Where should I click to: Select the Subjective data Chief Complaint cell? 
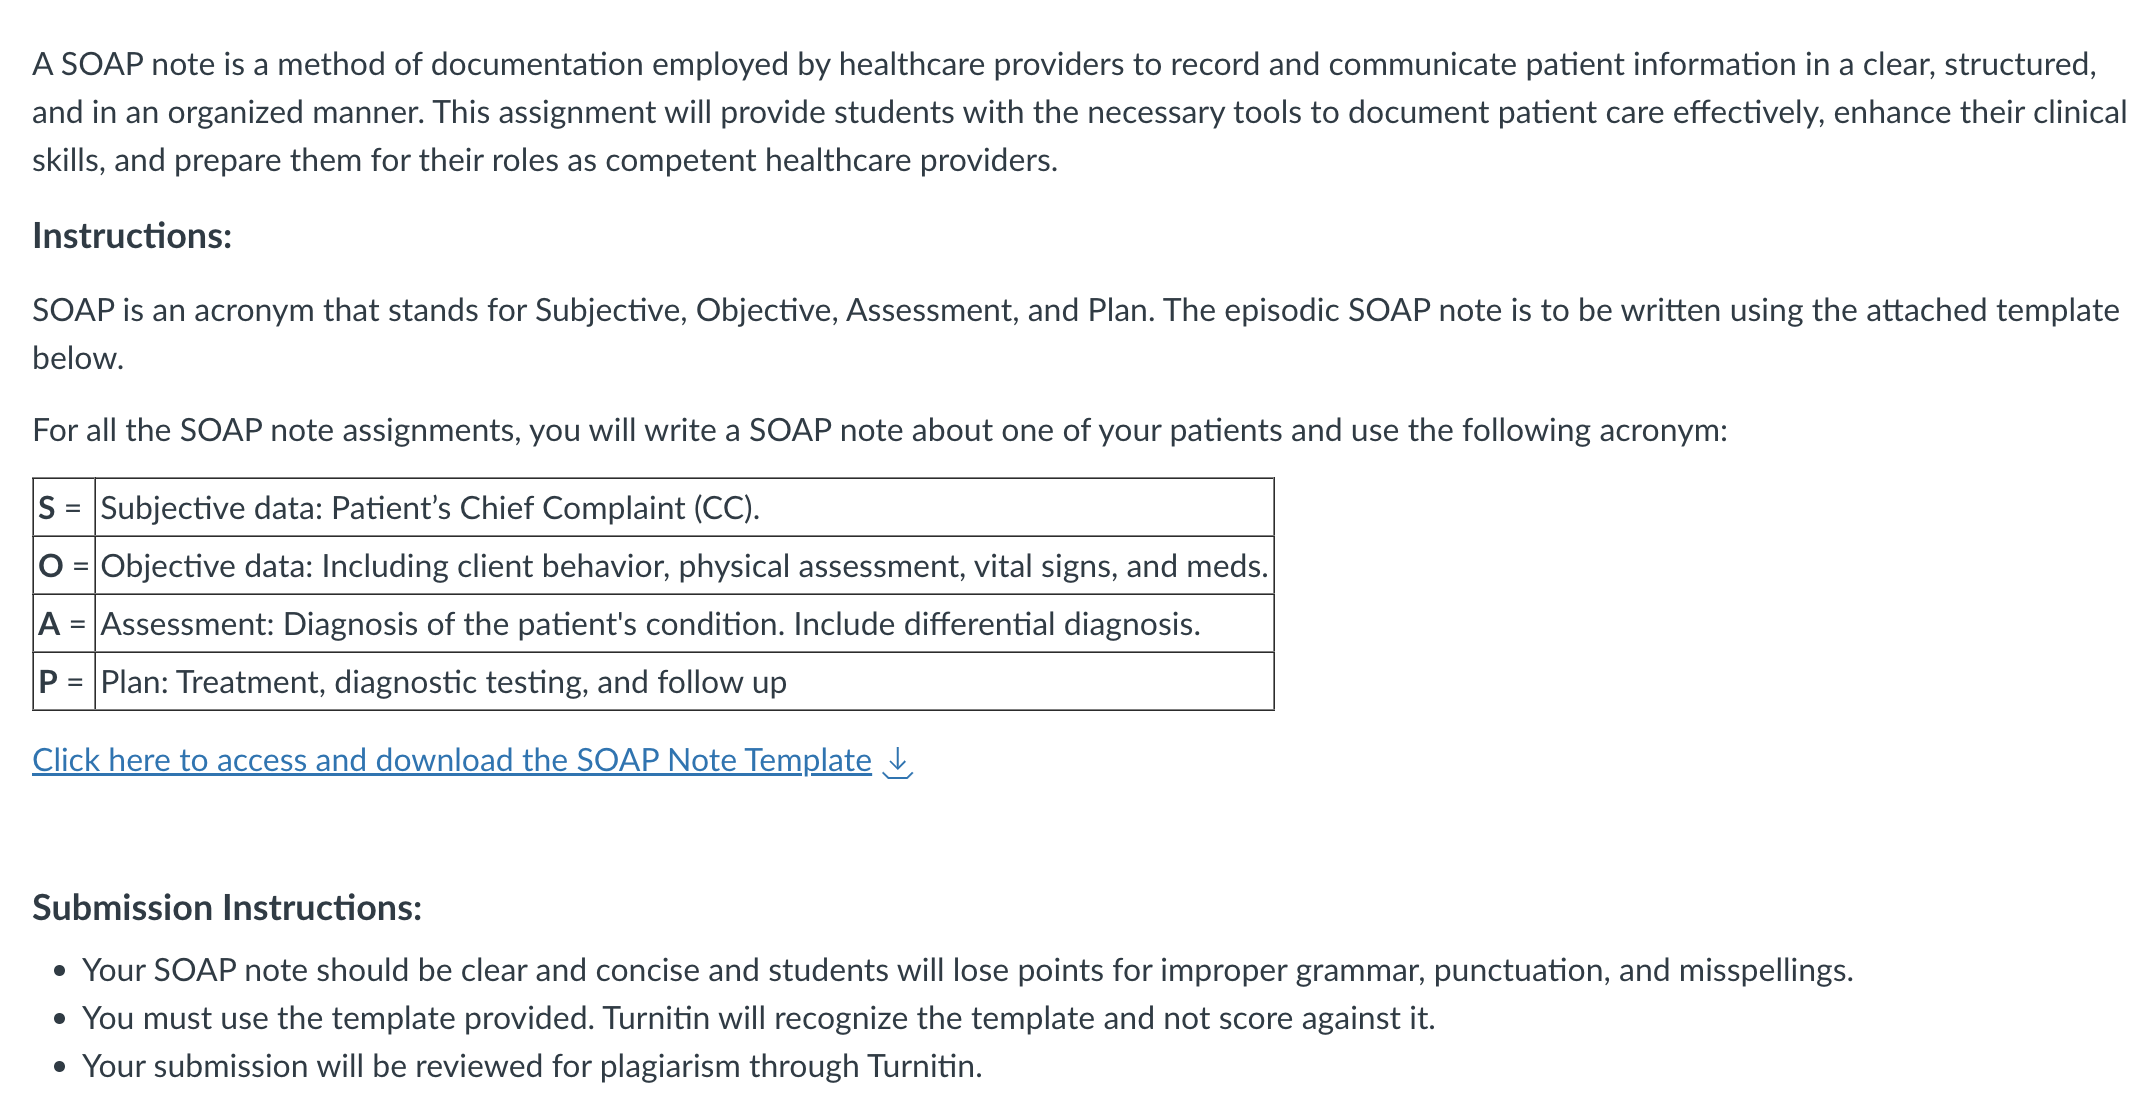pos(684,508)
